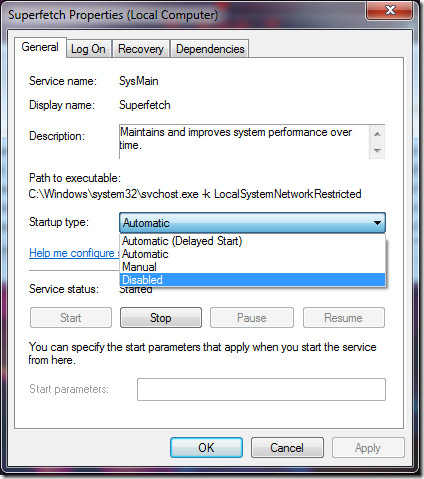Stop the Superfetch service
The width and height of the screenshot is (424, 479).
[x=161, y=318]
